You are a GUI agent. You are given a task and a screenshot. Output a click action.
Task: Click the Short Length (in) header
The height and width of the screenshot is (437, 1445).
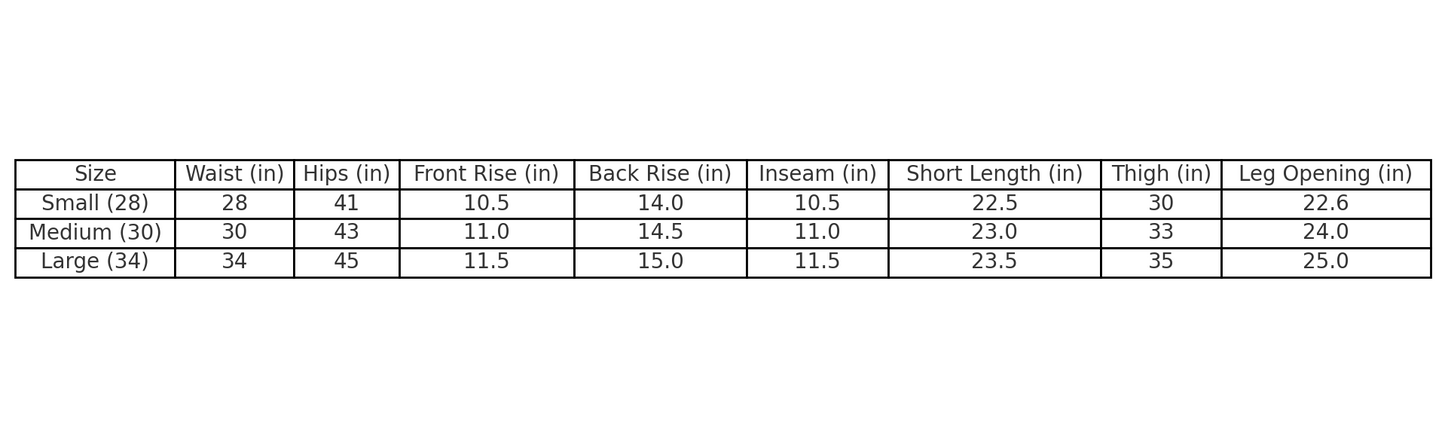[x=994, y=174]
